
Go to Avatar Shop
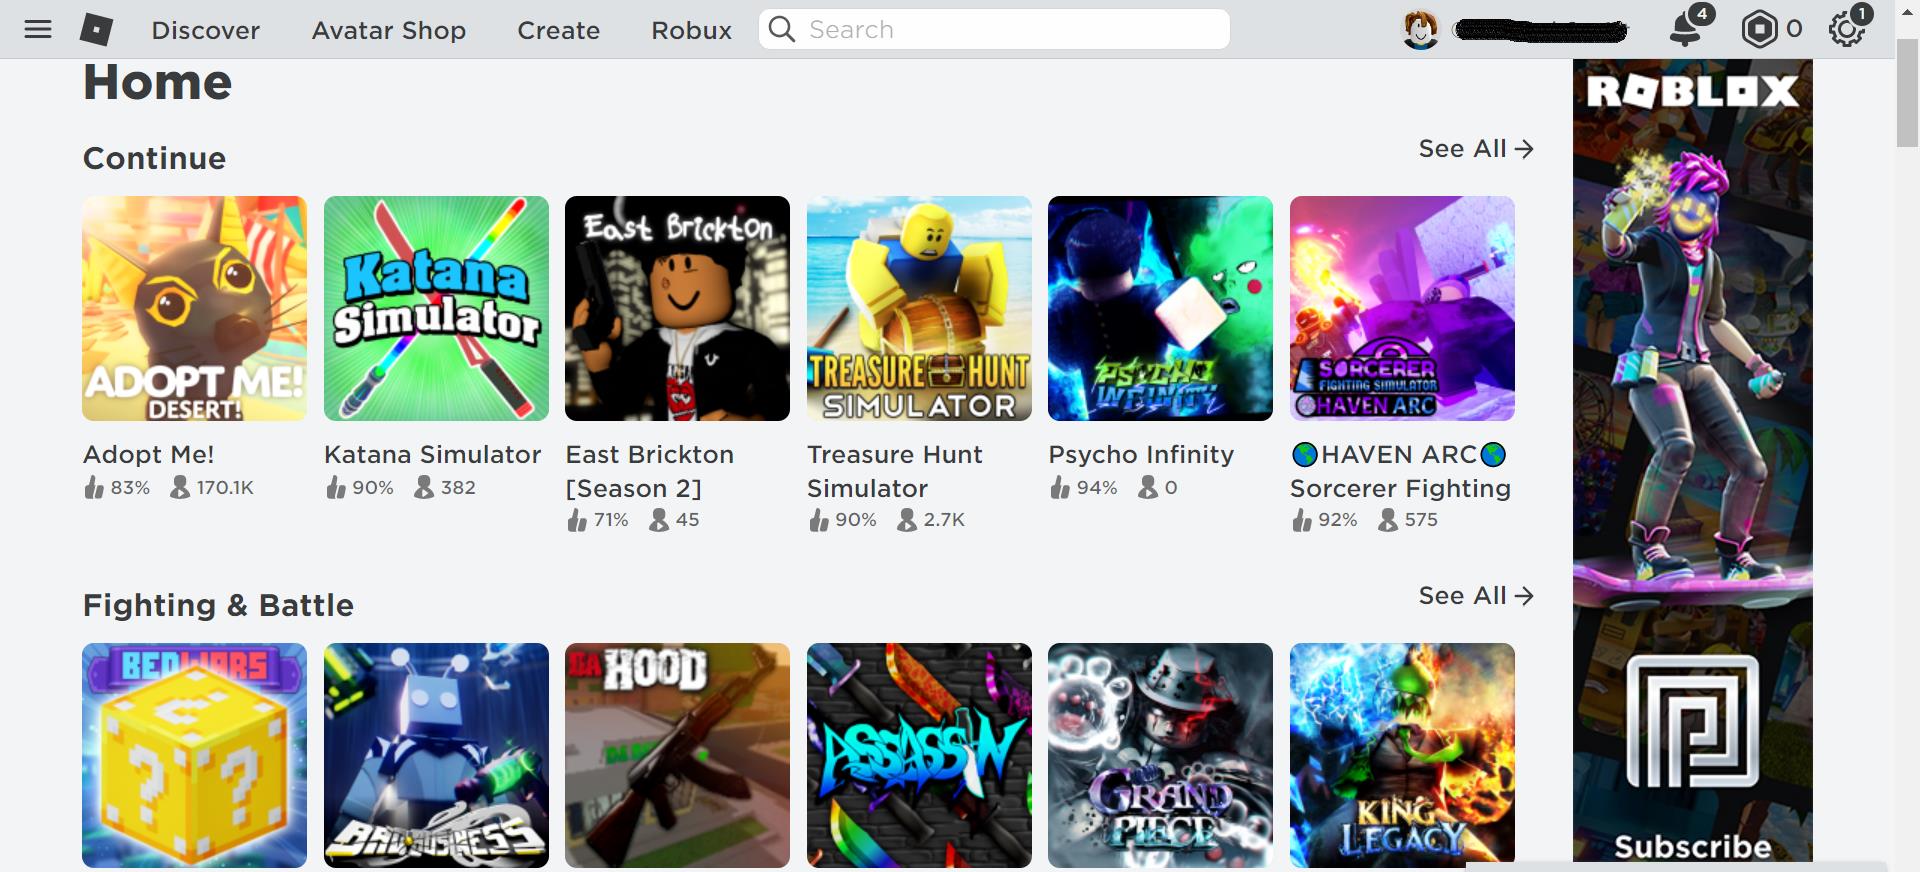tap(389, 30)
